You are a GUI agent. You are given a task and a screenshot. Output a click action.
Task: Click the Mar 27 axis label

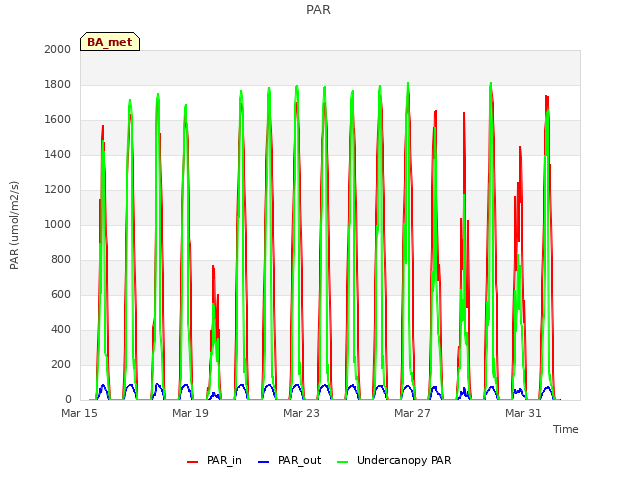pos(412,413)
